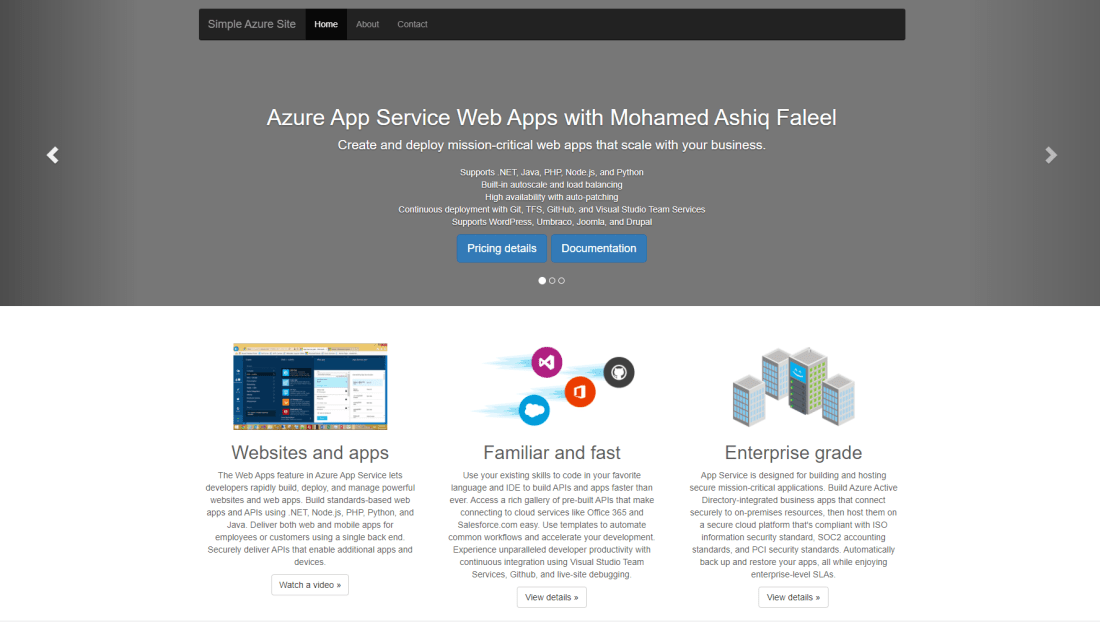
Task: Click the Salesforce blue cloud icon
Action: click(534, 409)
